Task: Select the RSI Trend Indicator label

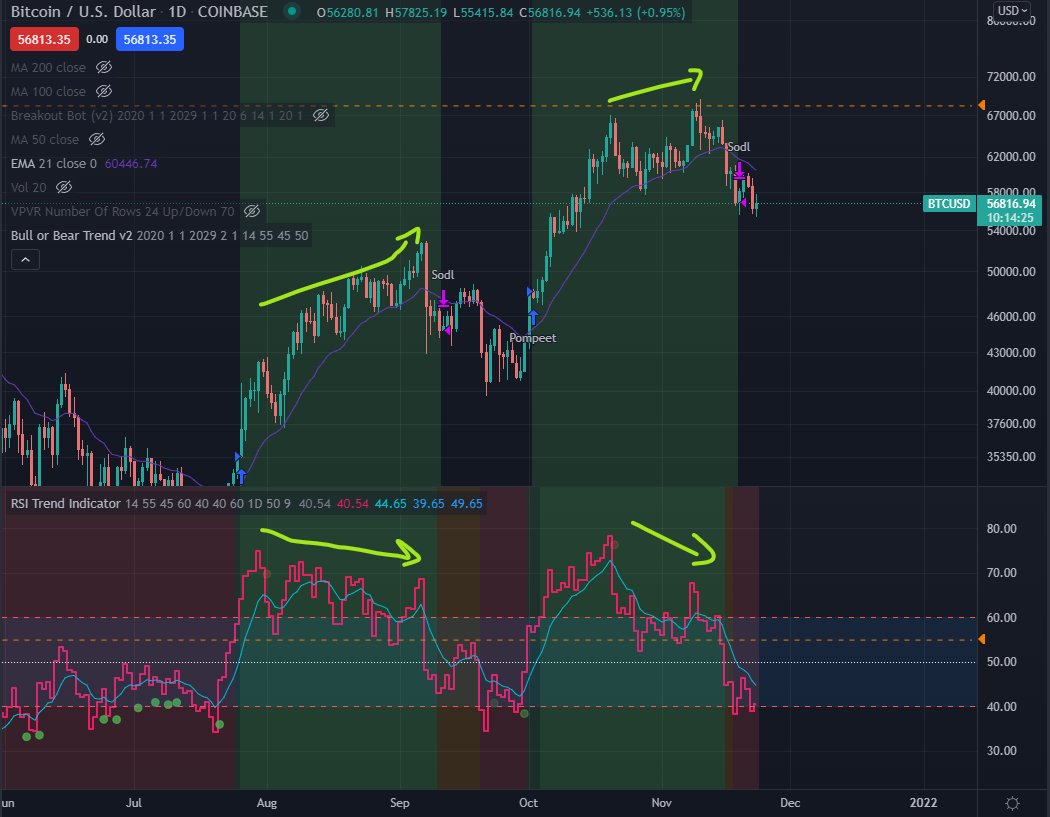Action: pos(66,504)
